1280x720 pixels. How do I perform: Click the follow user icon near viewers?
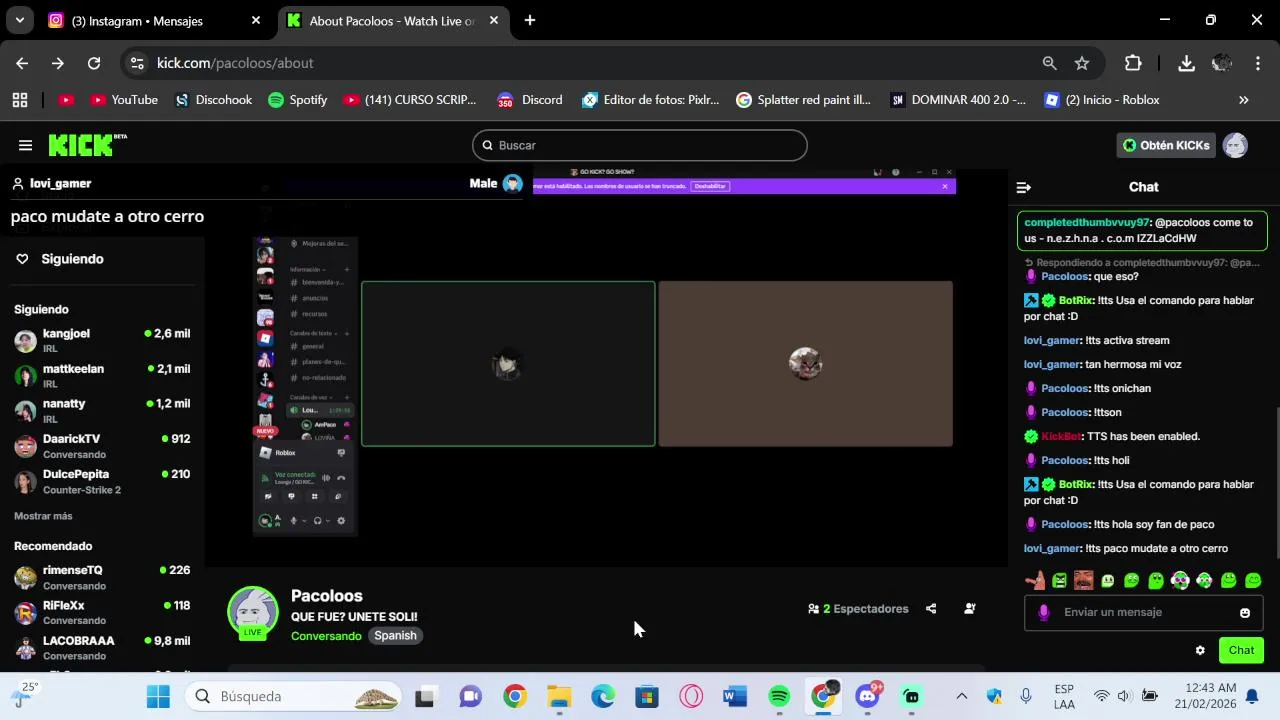click(969, 608)
